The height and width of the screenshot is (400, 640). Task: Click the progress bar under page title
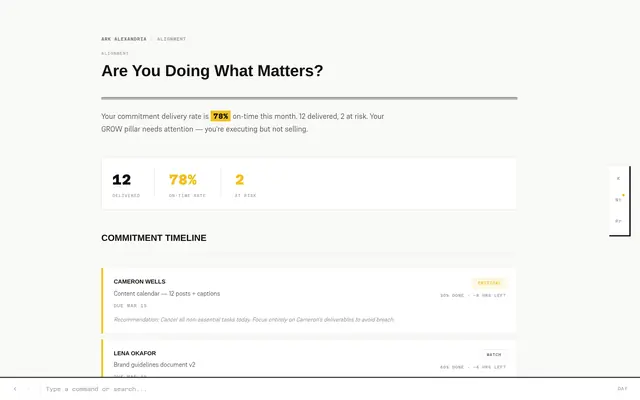point(309,98)
